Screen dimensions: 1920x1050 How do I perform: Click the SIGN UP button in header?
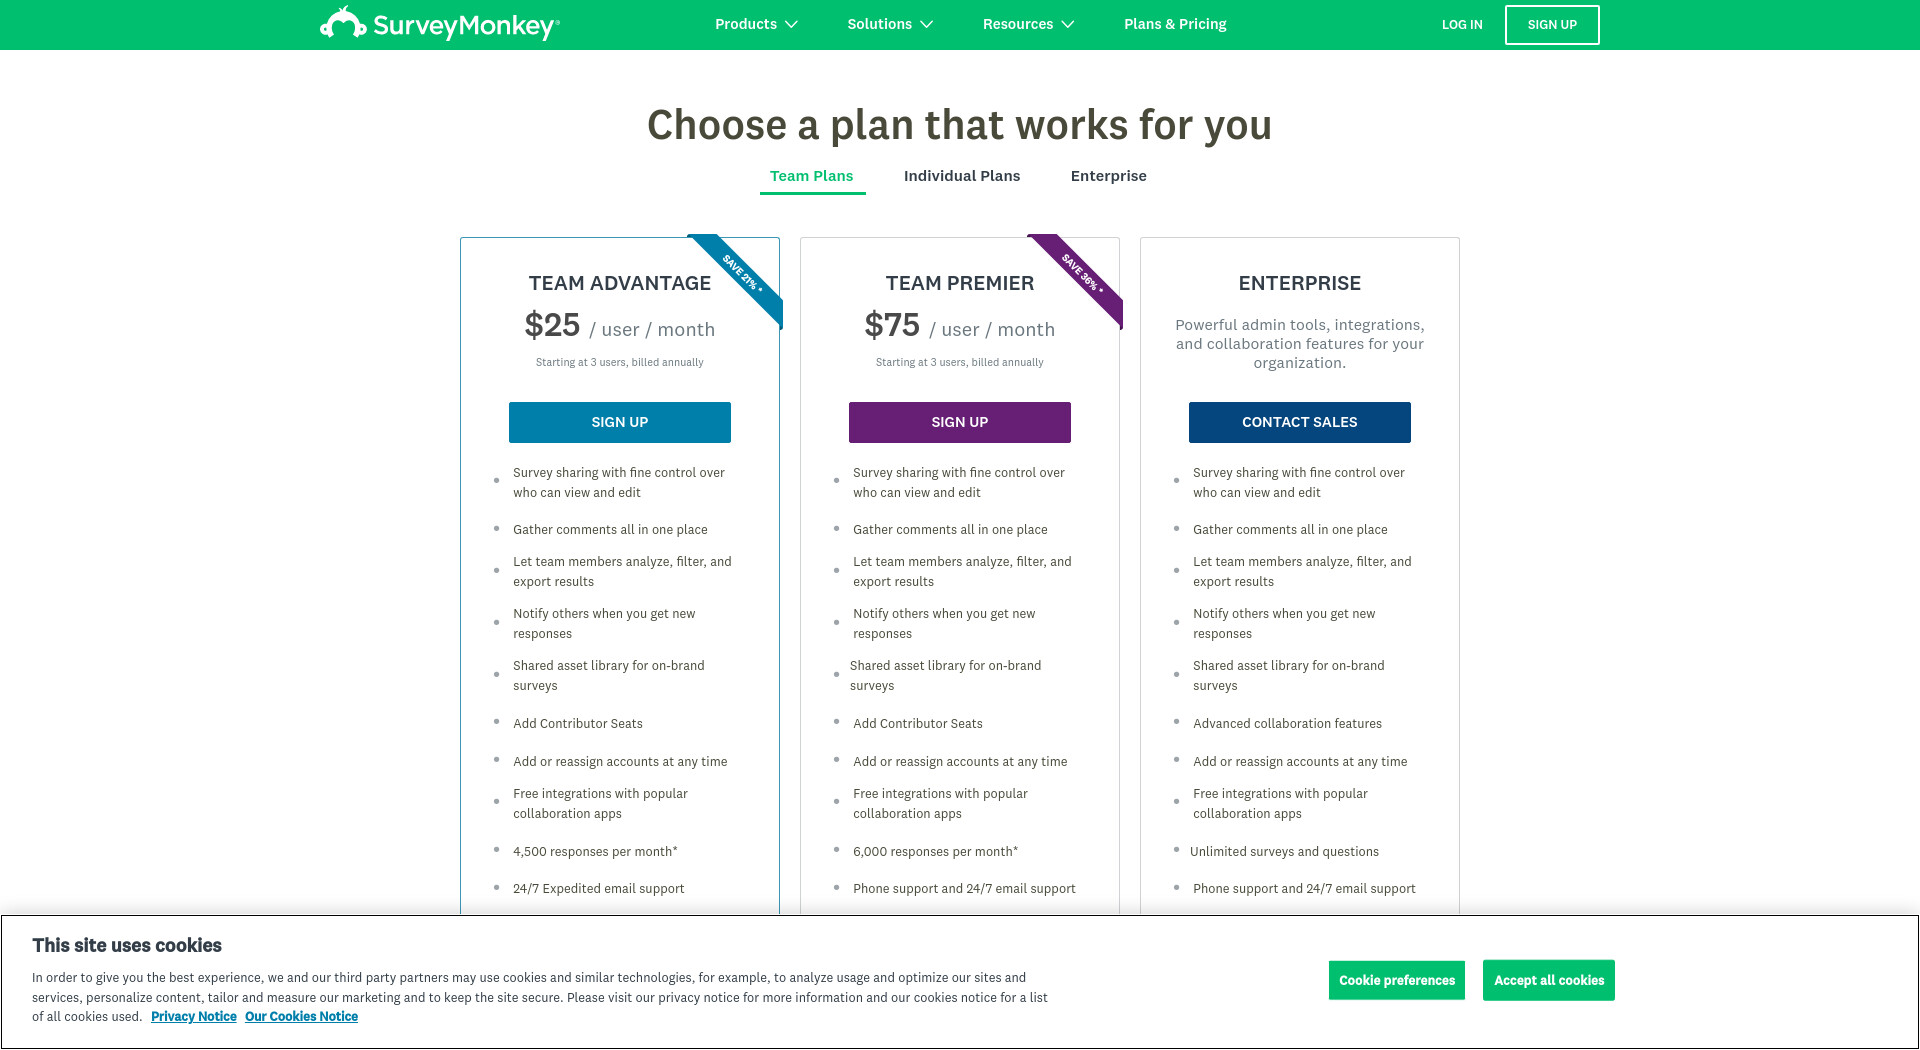click(x=1552, y=25)
